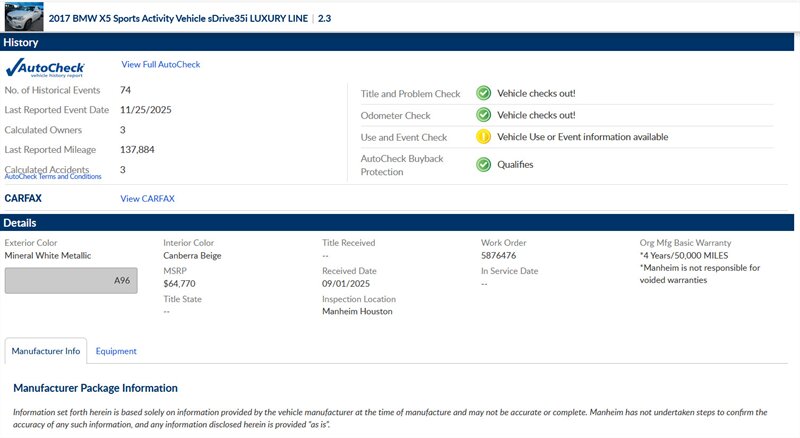Click green check icon for Title and Problem Check
Image resolution: width=800 pixels, height=438 pixels.
(x=483, y=93)
